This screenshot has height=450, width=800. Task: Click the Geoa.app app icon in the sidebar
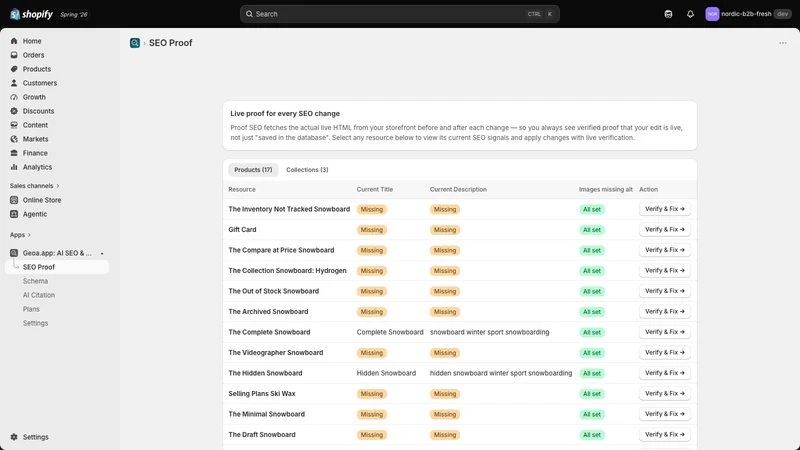14,253
